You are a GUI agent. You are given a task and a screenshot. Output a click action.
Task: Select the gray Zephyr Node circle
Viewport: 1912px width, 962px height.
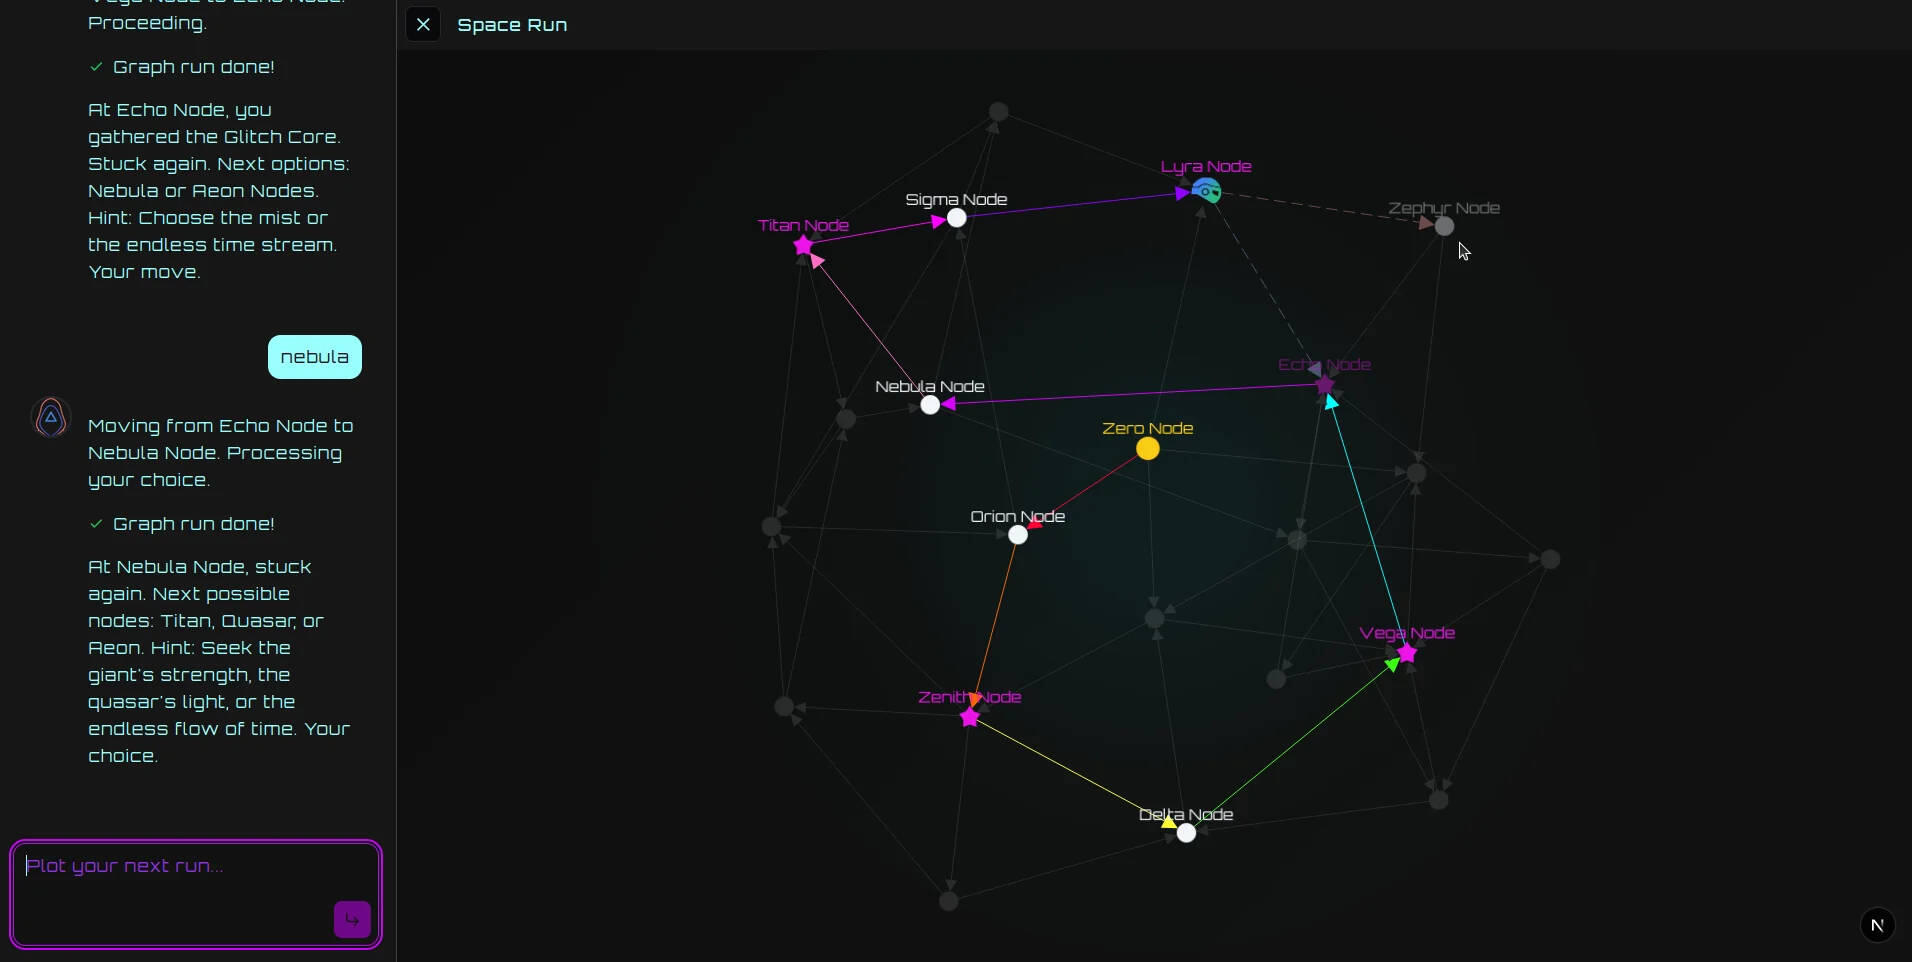click(x=1444, y=226)
